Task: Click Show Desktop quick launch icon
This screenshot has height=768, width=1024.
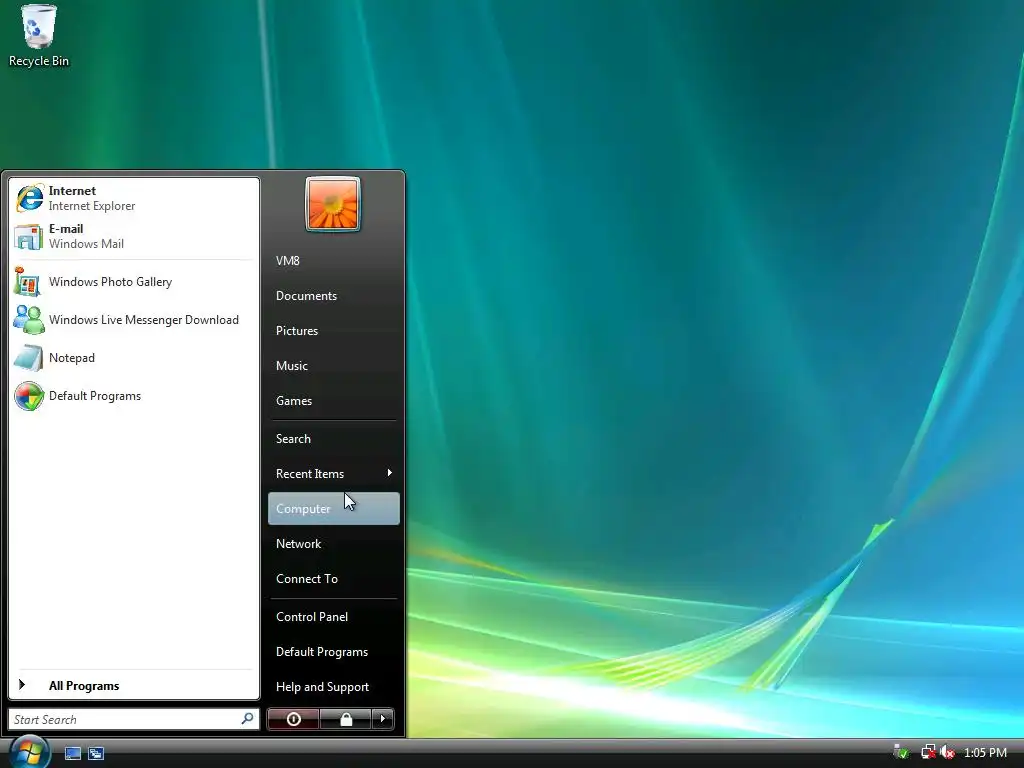Action: pyautogui.click(x=72, y=753)
